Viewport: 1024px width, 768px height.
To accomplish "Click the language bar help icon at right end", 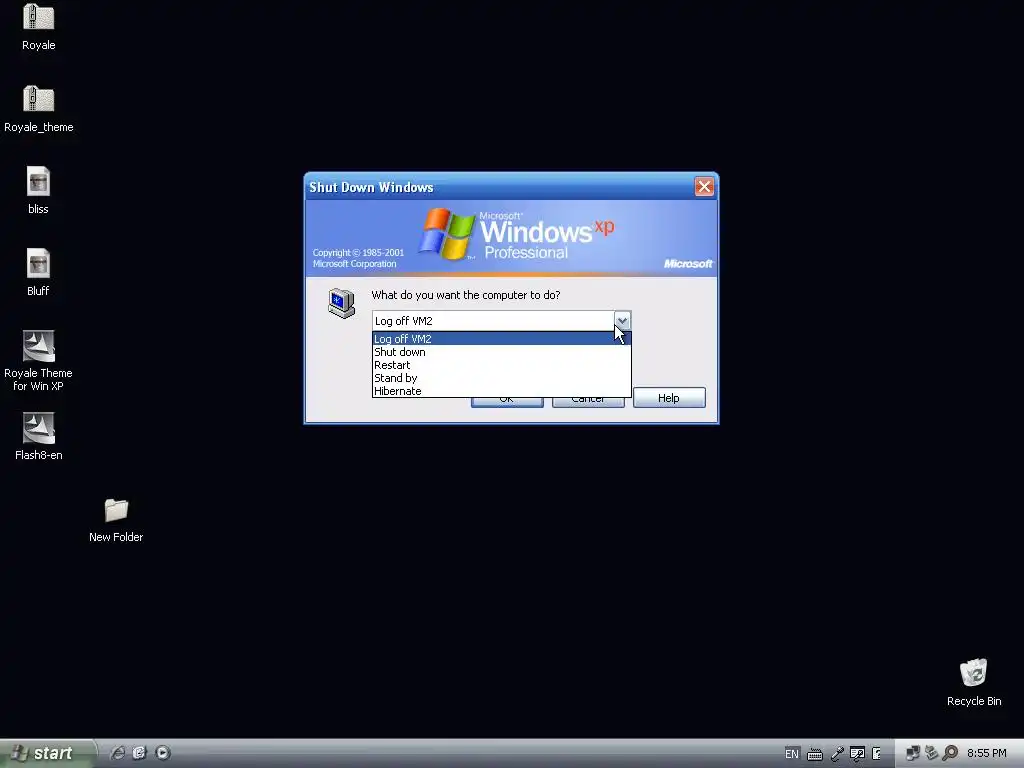I will (x=876, y=754).
